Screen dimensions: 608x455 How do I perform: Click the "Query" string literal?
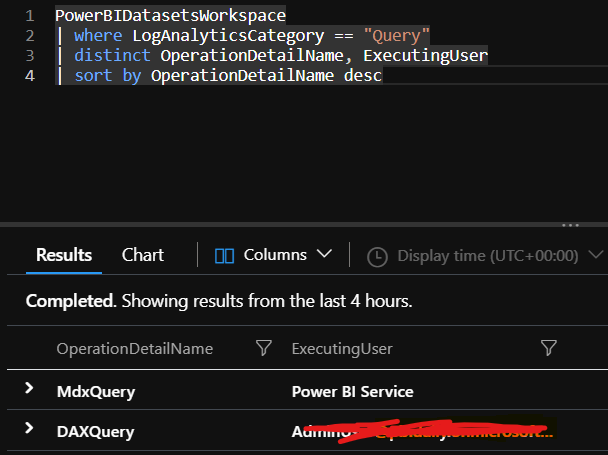click(x=396, y=36)
